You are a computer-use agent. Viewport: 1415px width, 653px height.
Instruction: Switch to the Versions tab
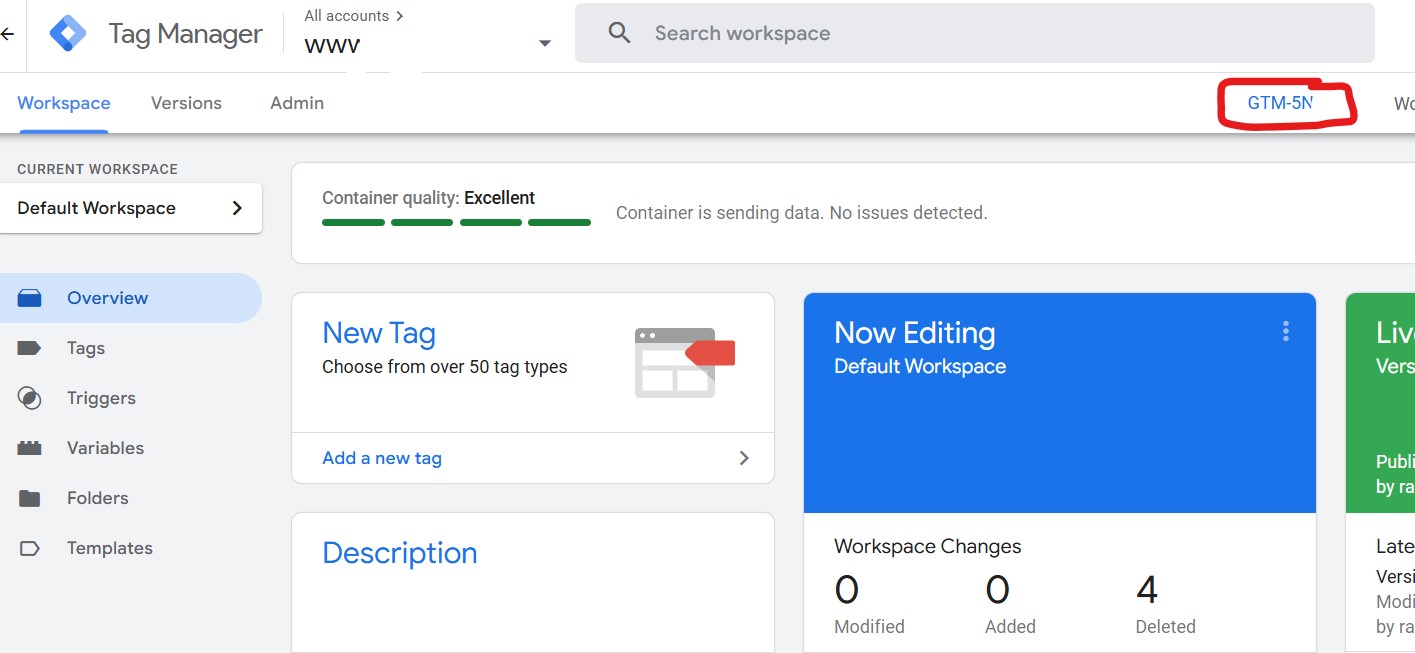coord(186,103)
